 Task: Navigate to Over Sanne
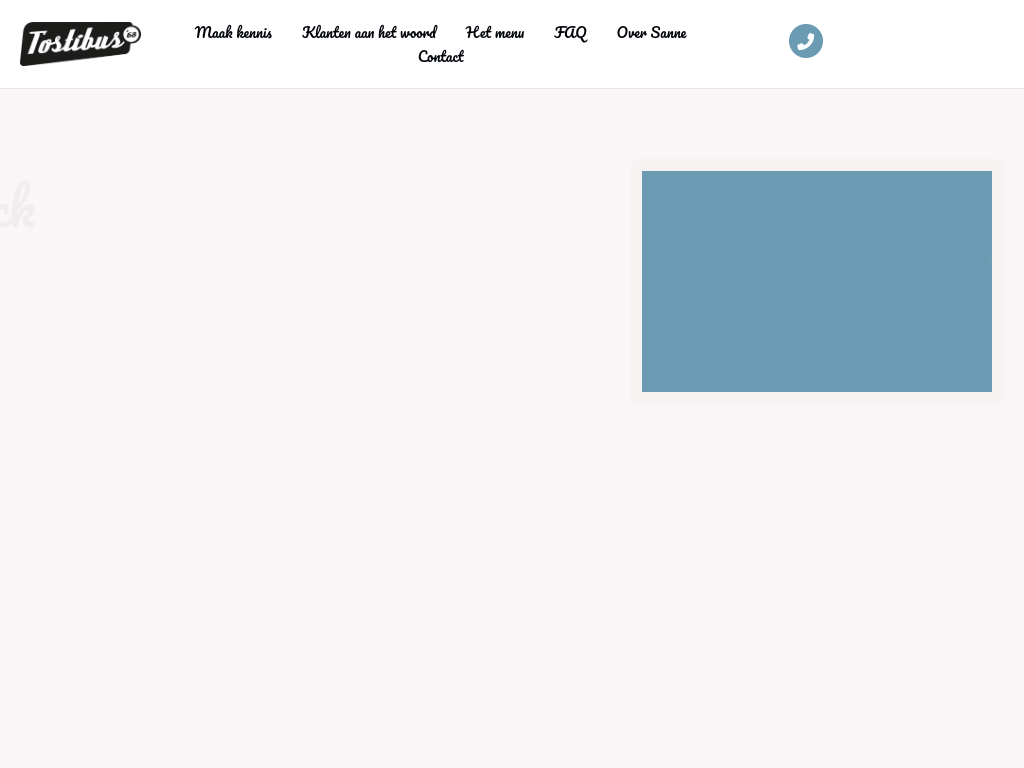651,33
